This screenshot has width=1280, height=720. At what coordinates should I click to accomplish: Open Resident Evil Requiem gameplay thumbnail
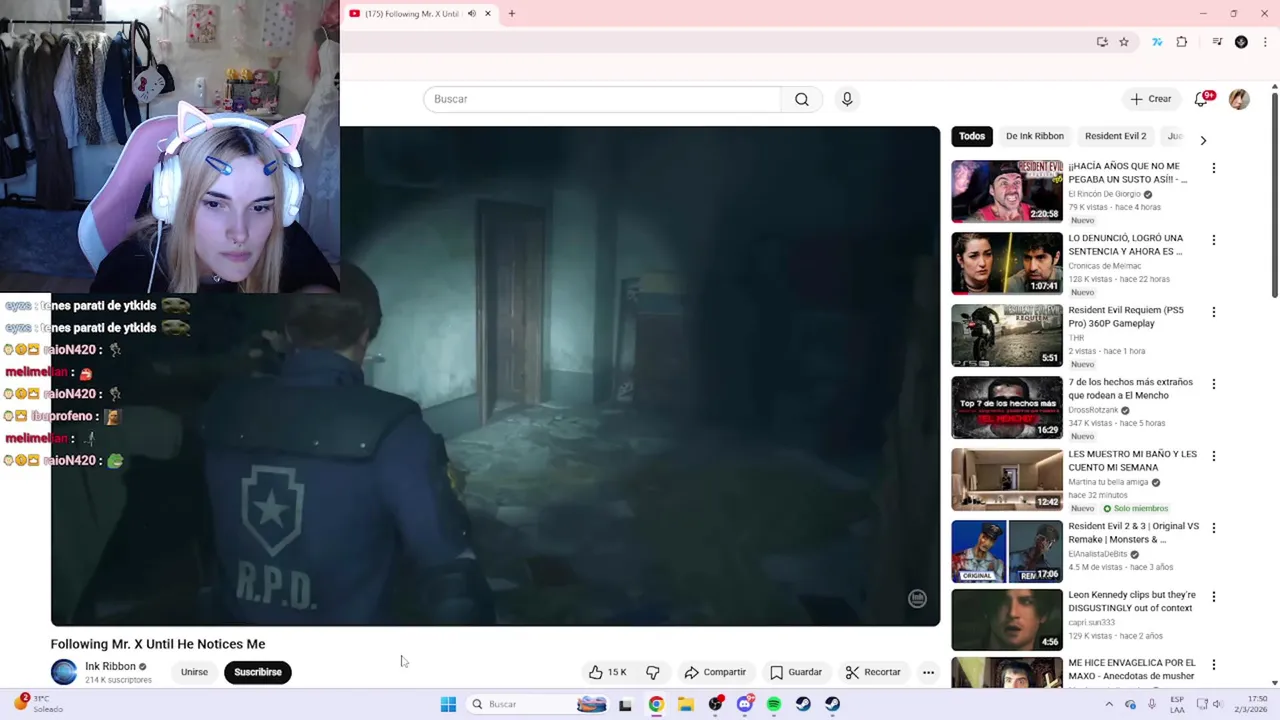pos(1007,335)
